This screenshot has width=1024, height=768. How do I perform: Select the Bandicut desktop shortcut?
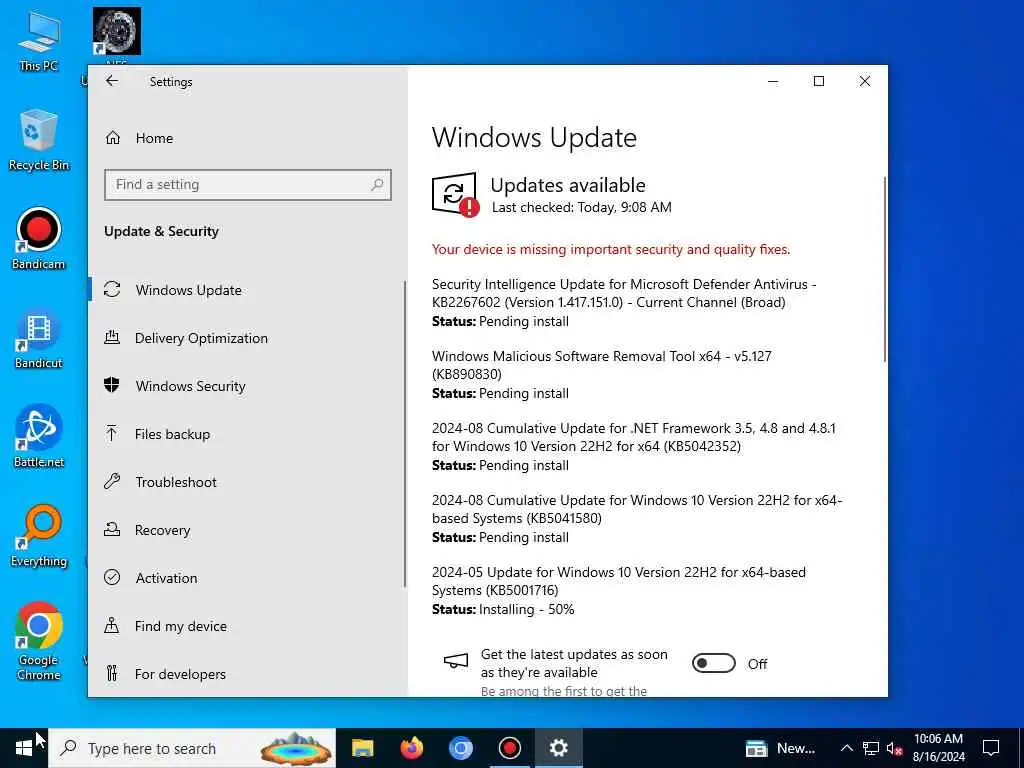pos(39,338)
